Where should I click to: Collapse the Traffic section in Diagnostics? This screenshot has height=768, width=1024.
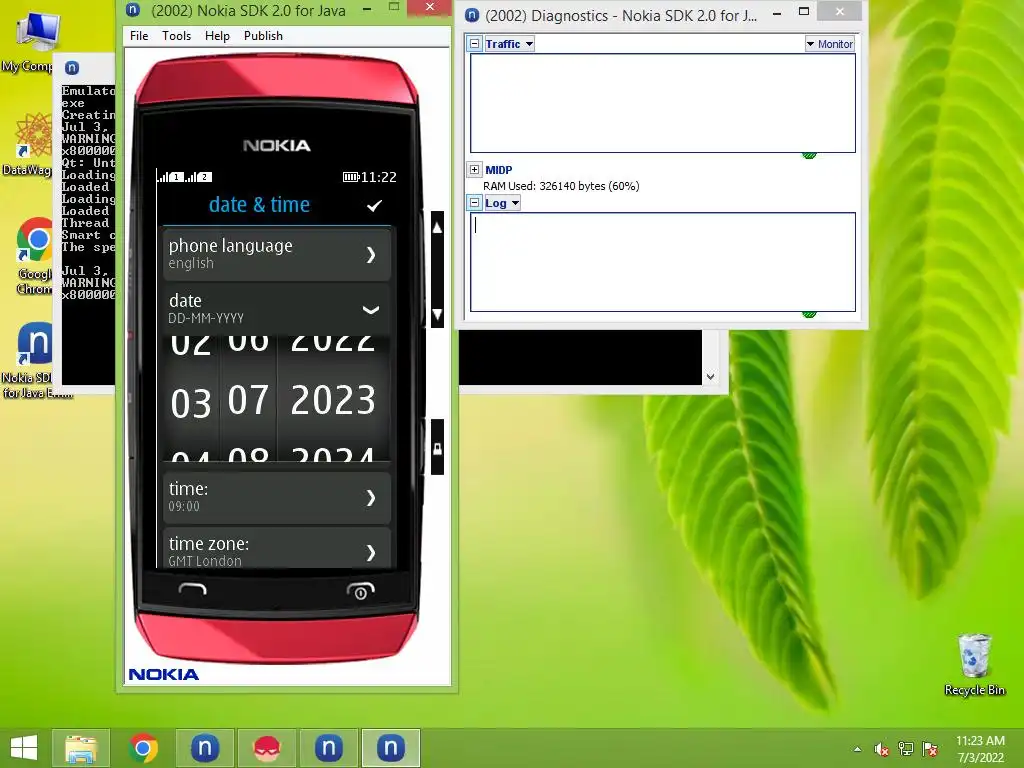tap(475, 44)
